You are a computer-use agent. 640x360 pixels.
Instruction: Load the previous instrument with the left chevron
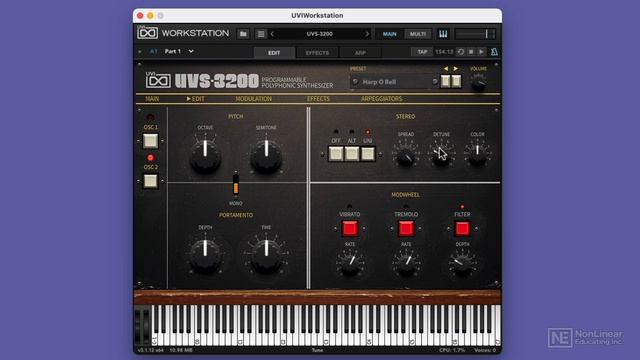[272, 34]
